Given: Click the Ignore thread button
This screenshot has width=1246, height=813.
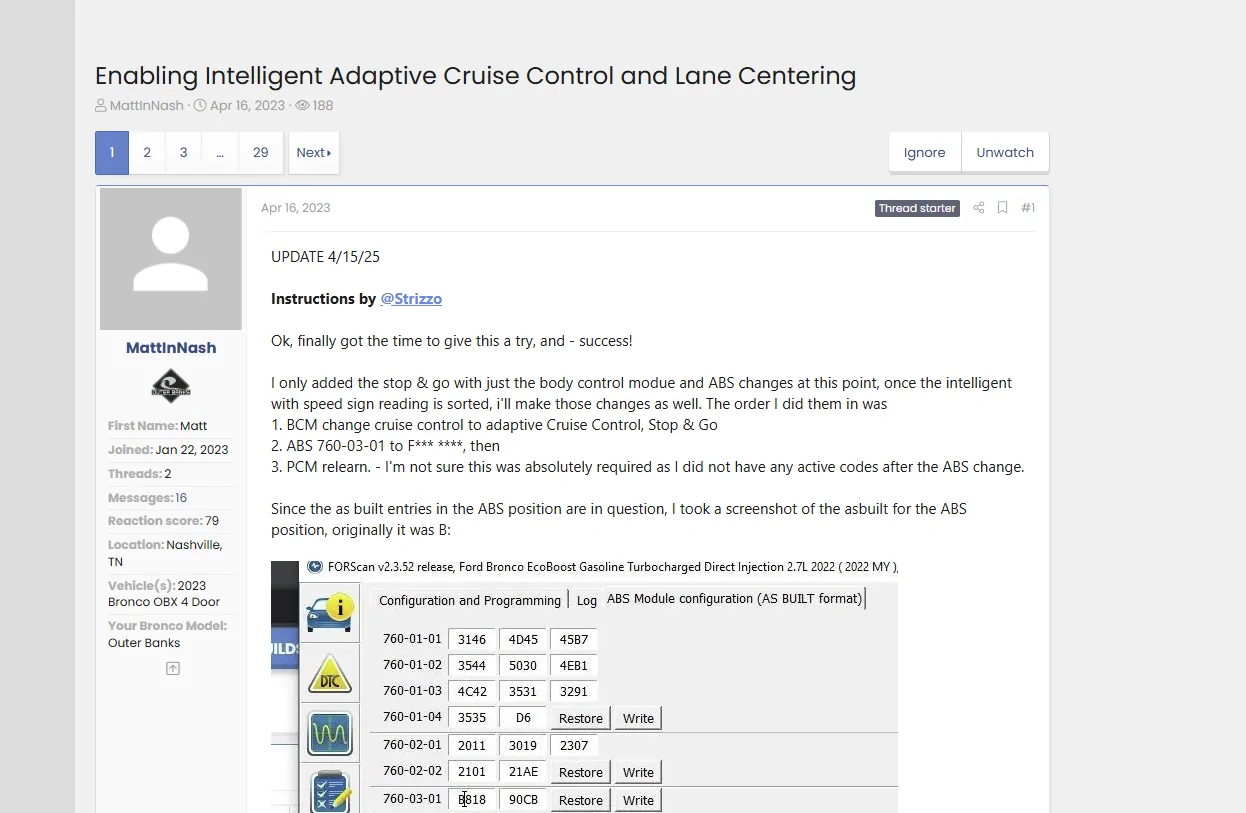Looking at the screenshot, I should tap(925, 153).
